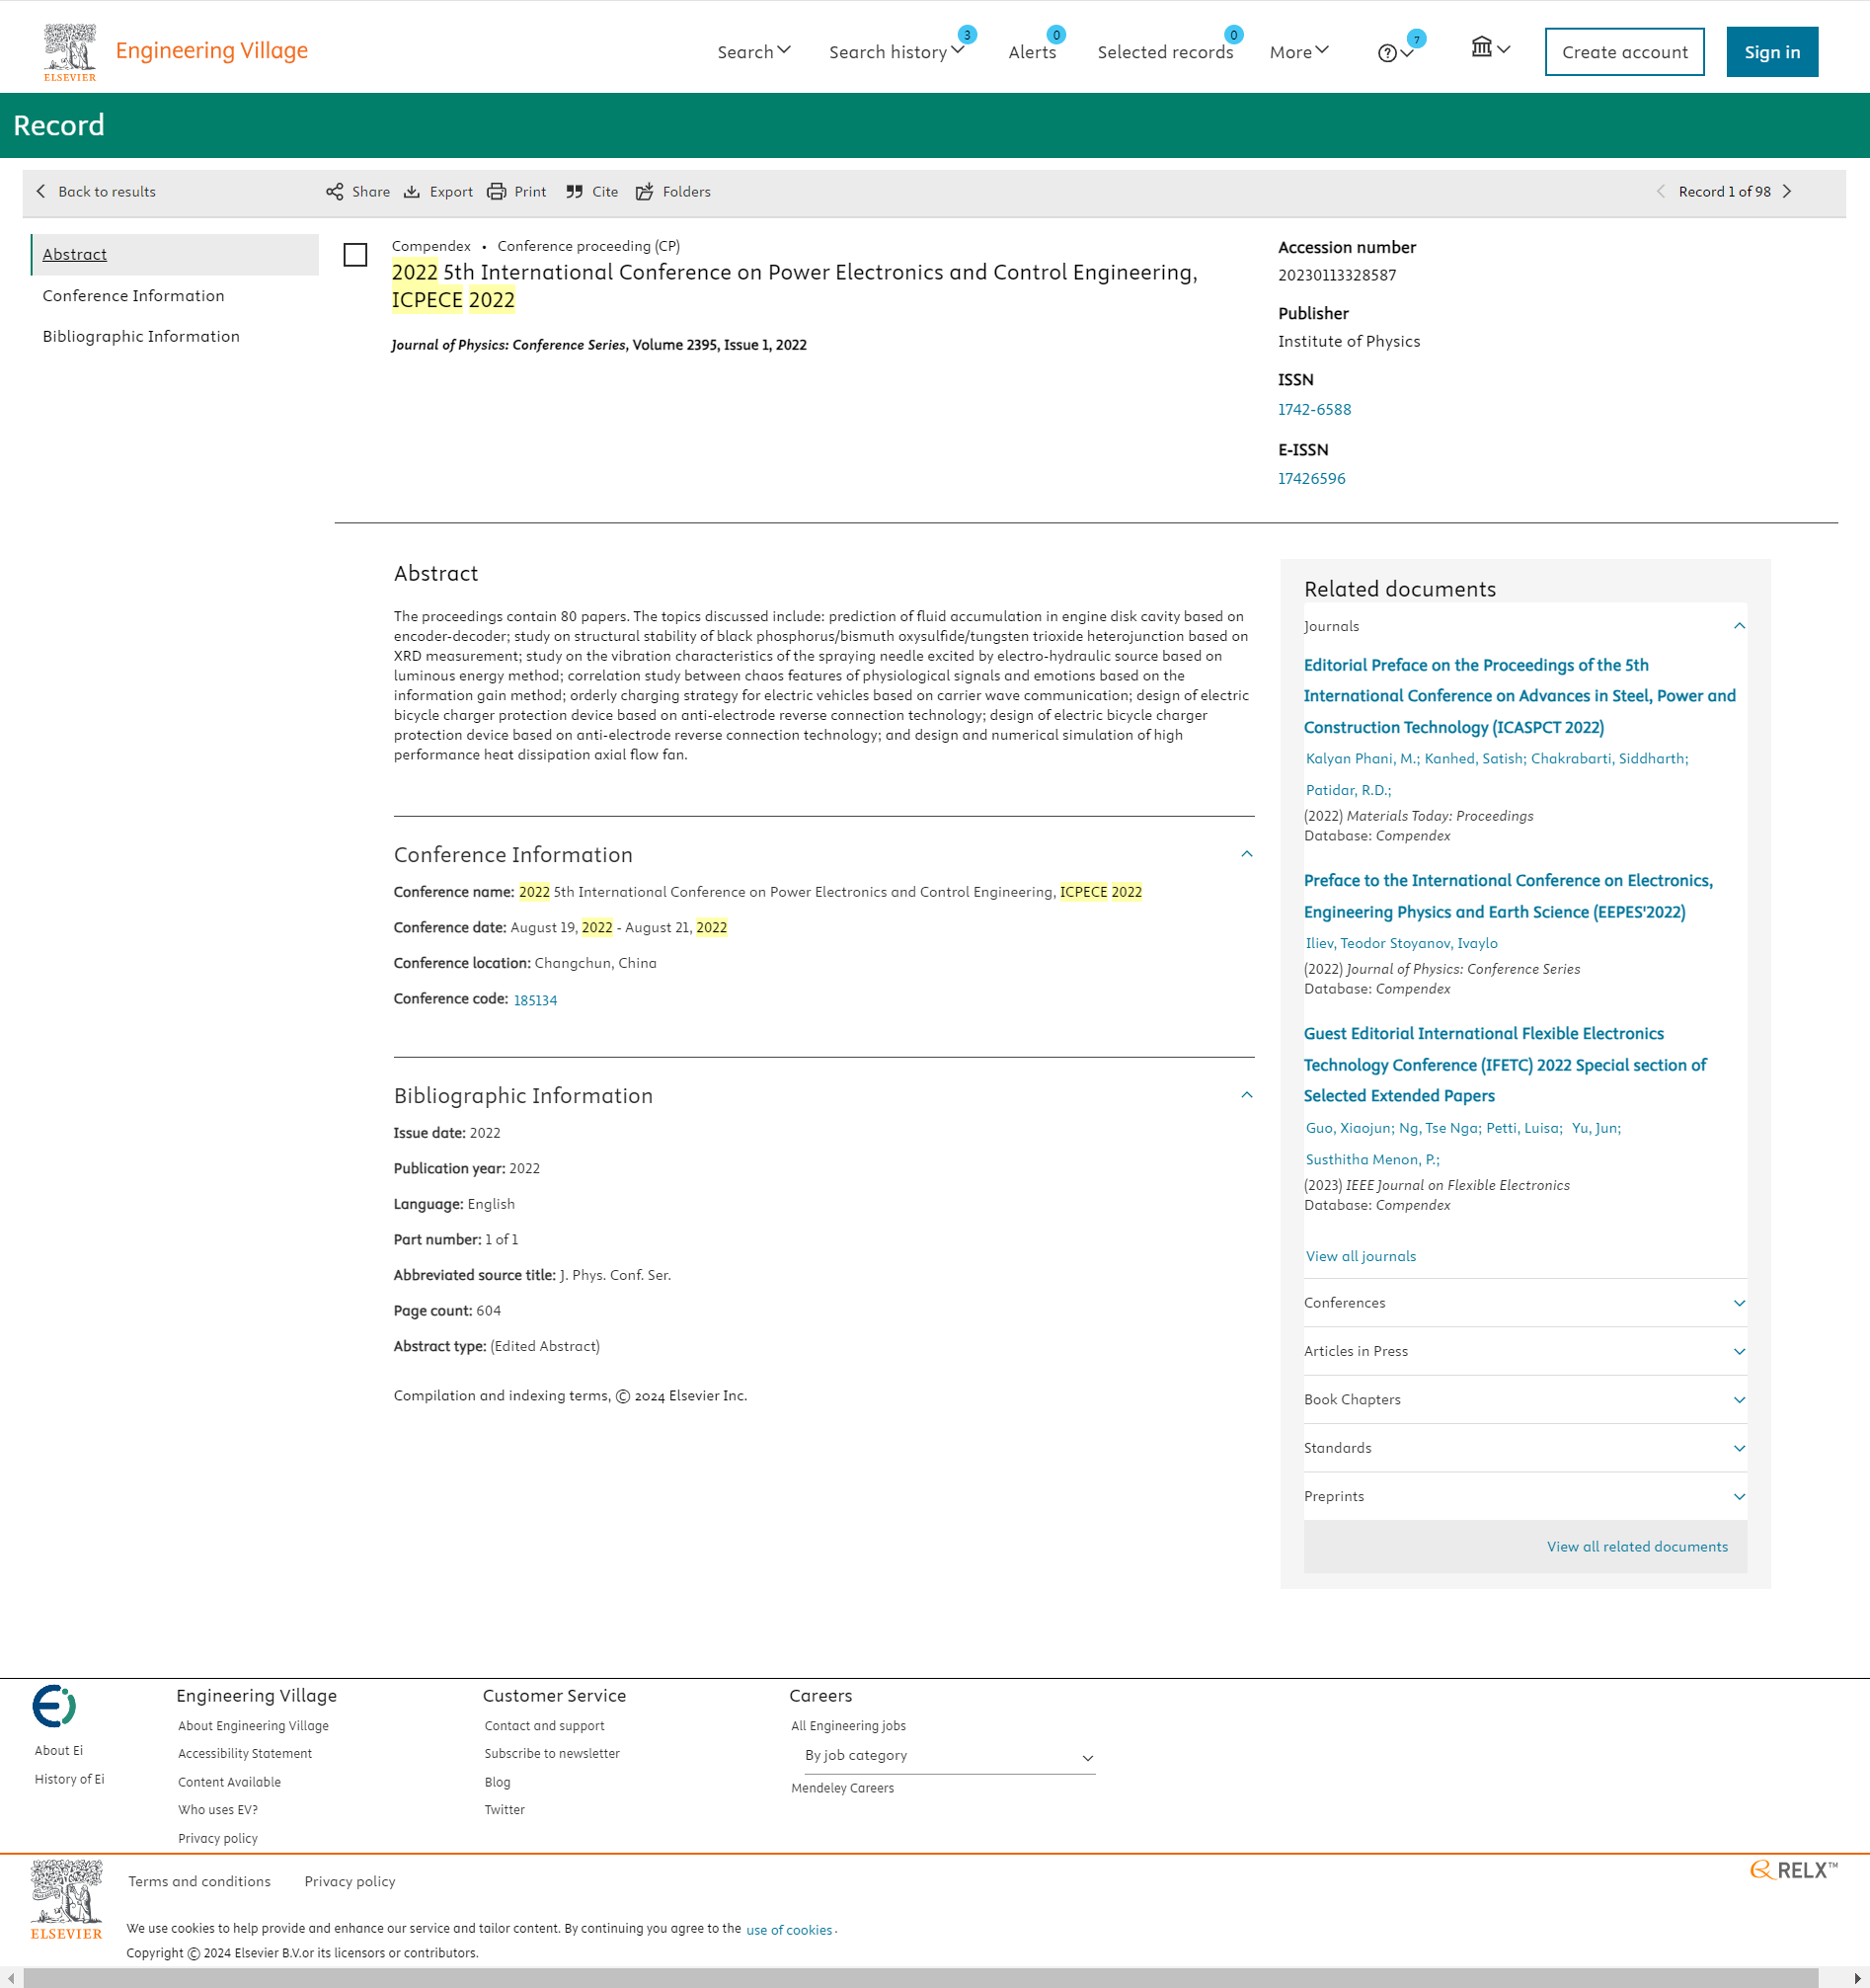The image size is (1870, 1988).
Task: Click the Search history count badge
Action: [x=967, y=35]
